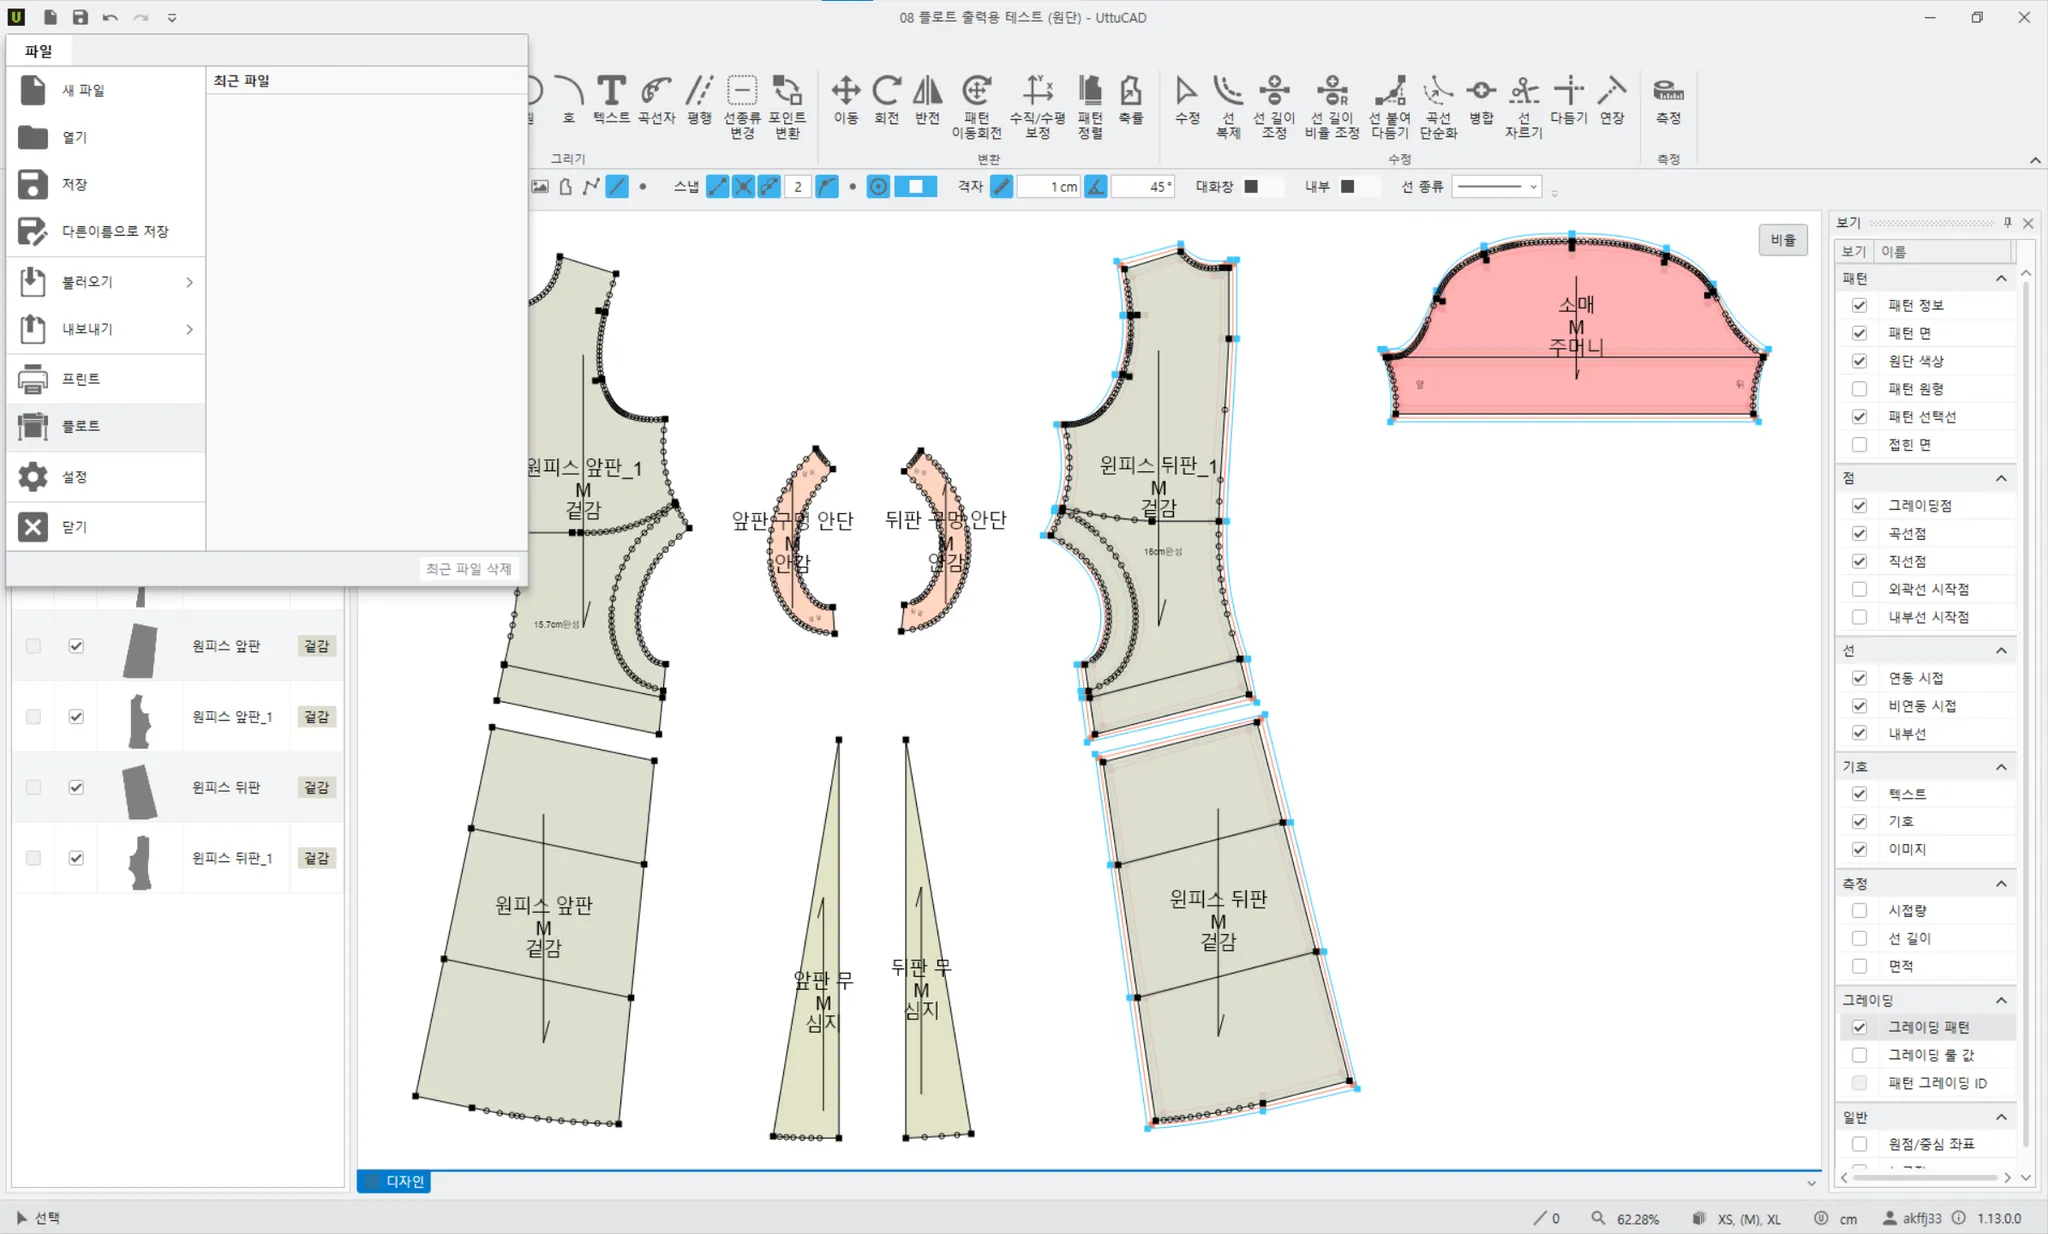Enable the 패턴 원형 checkbox
2048x1234 pixels.
[1859, 389]
